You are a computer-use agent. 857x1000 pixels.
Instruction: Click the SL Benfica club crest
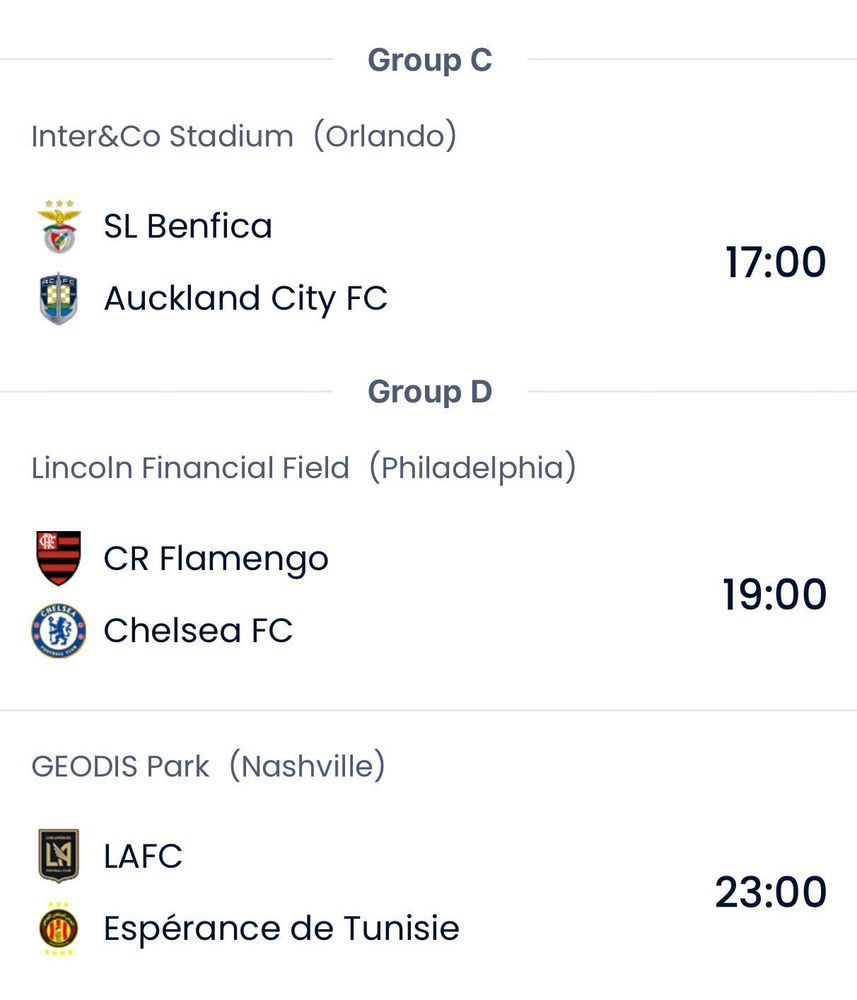59,226
